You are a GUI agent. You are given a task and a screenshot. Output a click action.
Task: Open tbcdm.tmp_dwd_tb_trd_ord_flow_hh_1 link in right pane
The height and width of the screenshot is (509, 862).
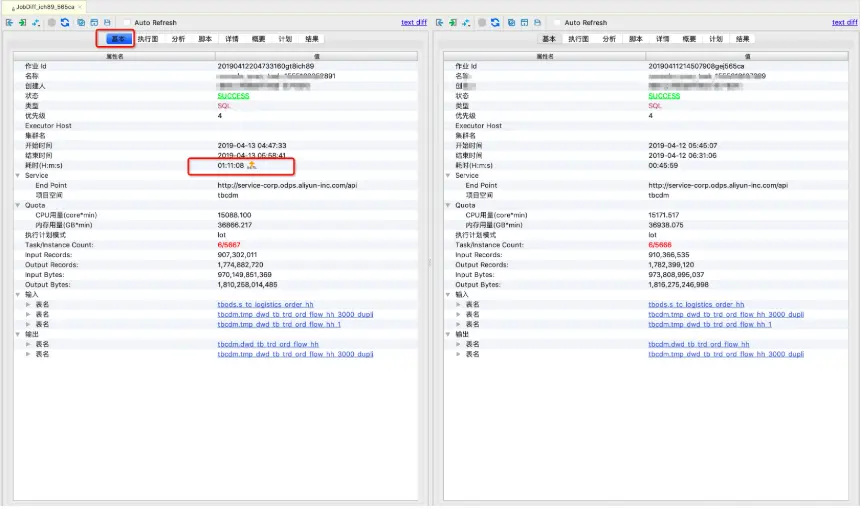[x=710, y=324]
